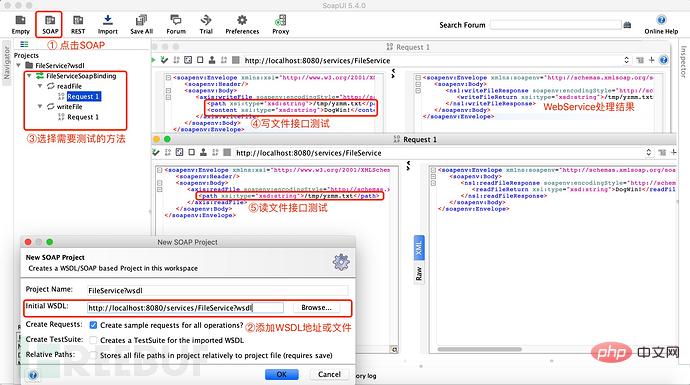The width and height of the screenshot is (690, 385).
Task: Collapse the FileService?wsdl project node
Action: (18, 66)
